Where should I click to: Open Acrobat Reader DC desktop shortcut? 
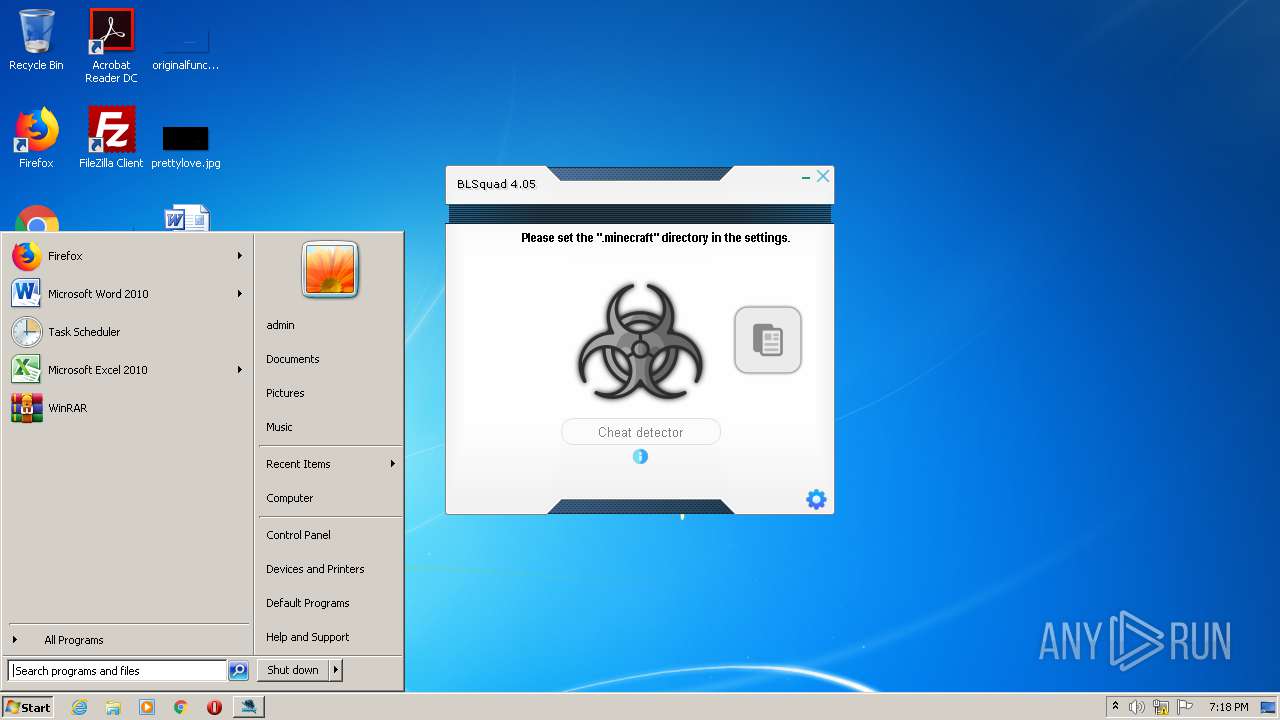pos(111,46)
